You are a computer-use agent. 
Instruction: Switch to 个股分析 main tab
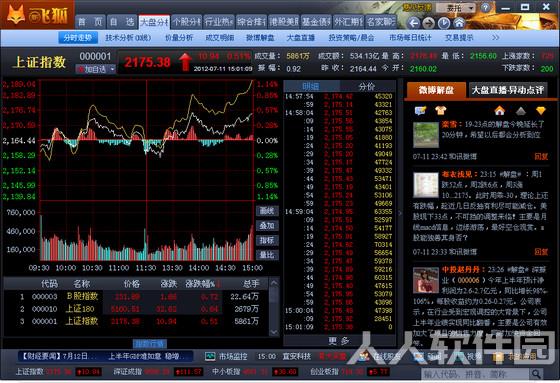(x=186, y=22)
